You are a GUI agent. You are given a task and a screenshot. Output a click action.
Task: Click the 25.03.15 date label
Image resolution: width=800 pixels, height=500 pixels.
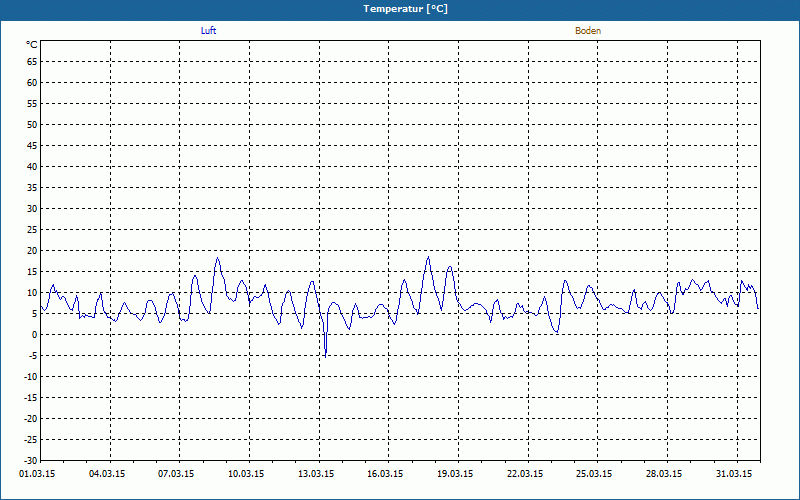[594, 474]
